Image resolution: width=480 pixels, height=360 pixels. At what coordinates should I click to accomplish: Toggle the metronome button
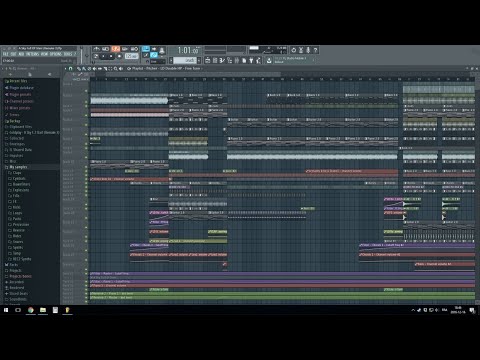pos(96,49)
